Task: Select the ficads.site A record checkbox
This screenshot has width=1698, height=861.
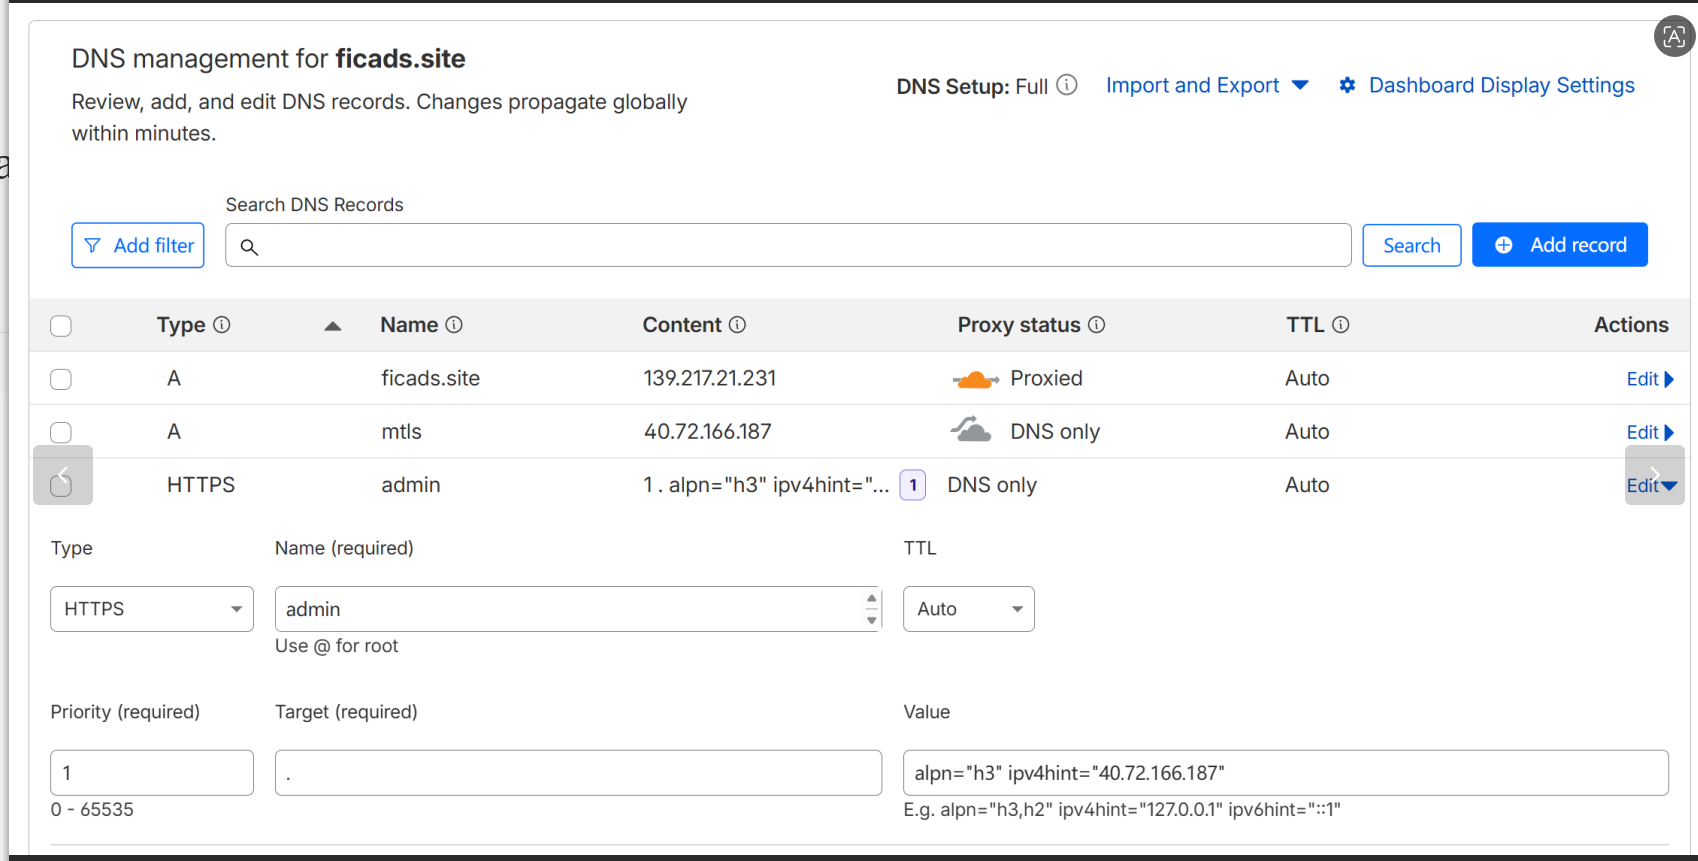Action: tap(61, 379)
